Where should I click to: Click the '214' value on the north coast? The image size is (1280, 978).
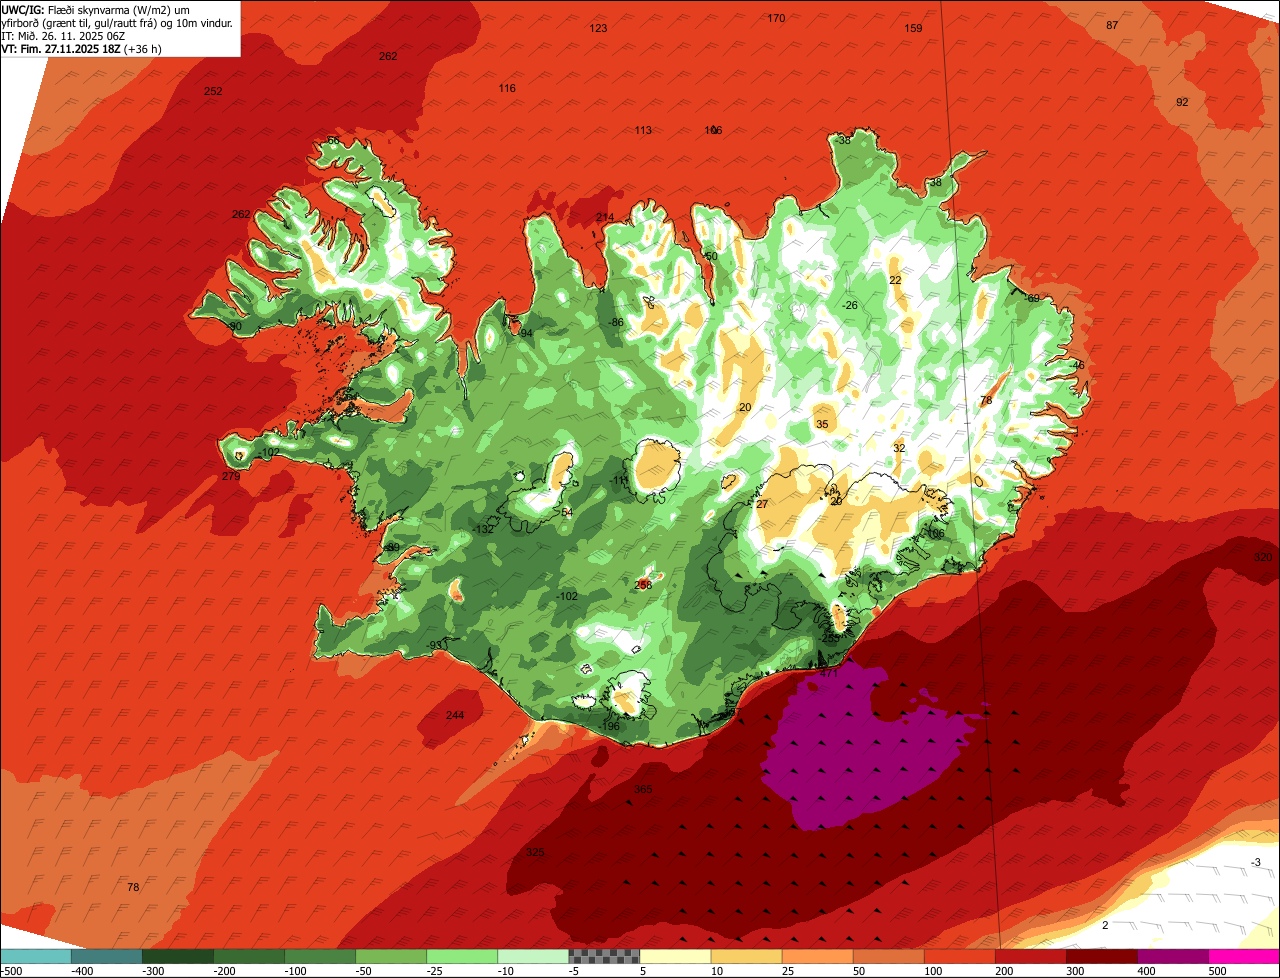[605, 217]
